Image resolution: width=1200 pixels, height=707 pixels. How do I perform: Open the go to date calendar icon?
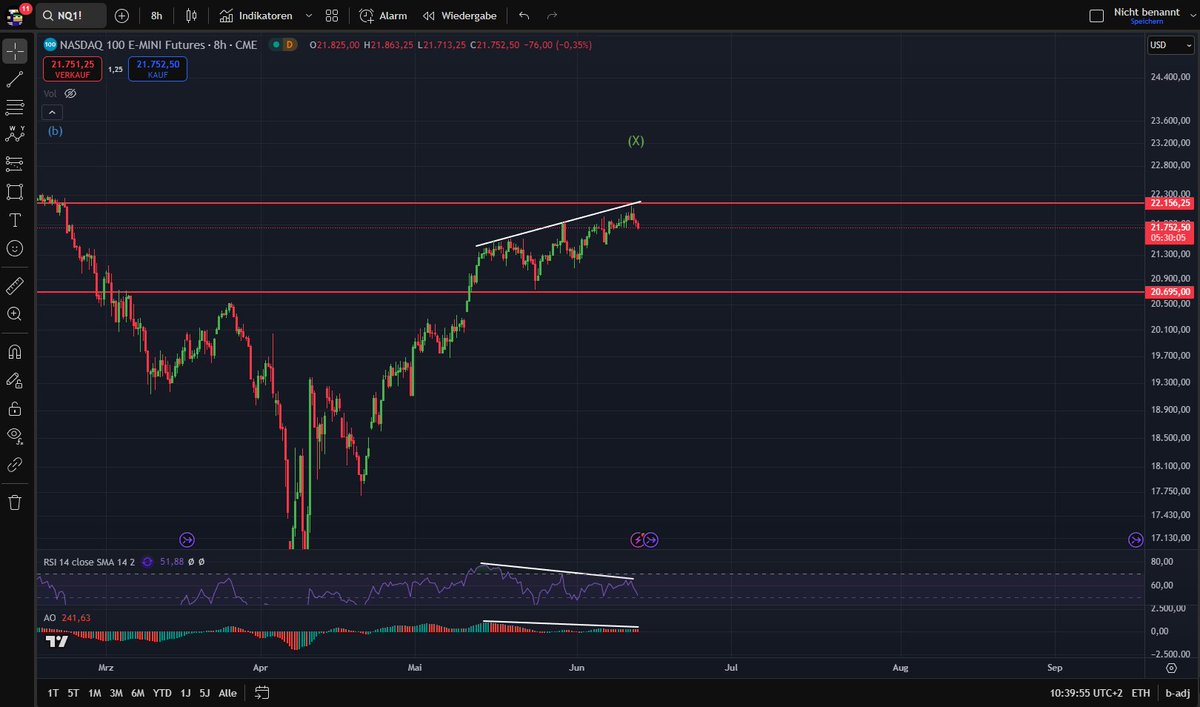tap(262, 692)
